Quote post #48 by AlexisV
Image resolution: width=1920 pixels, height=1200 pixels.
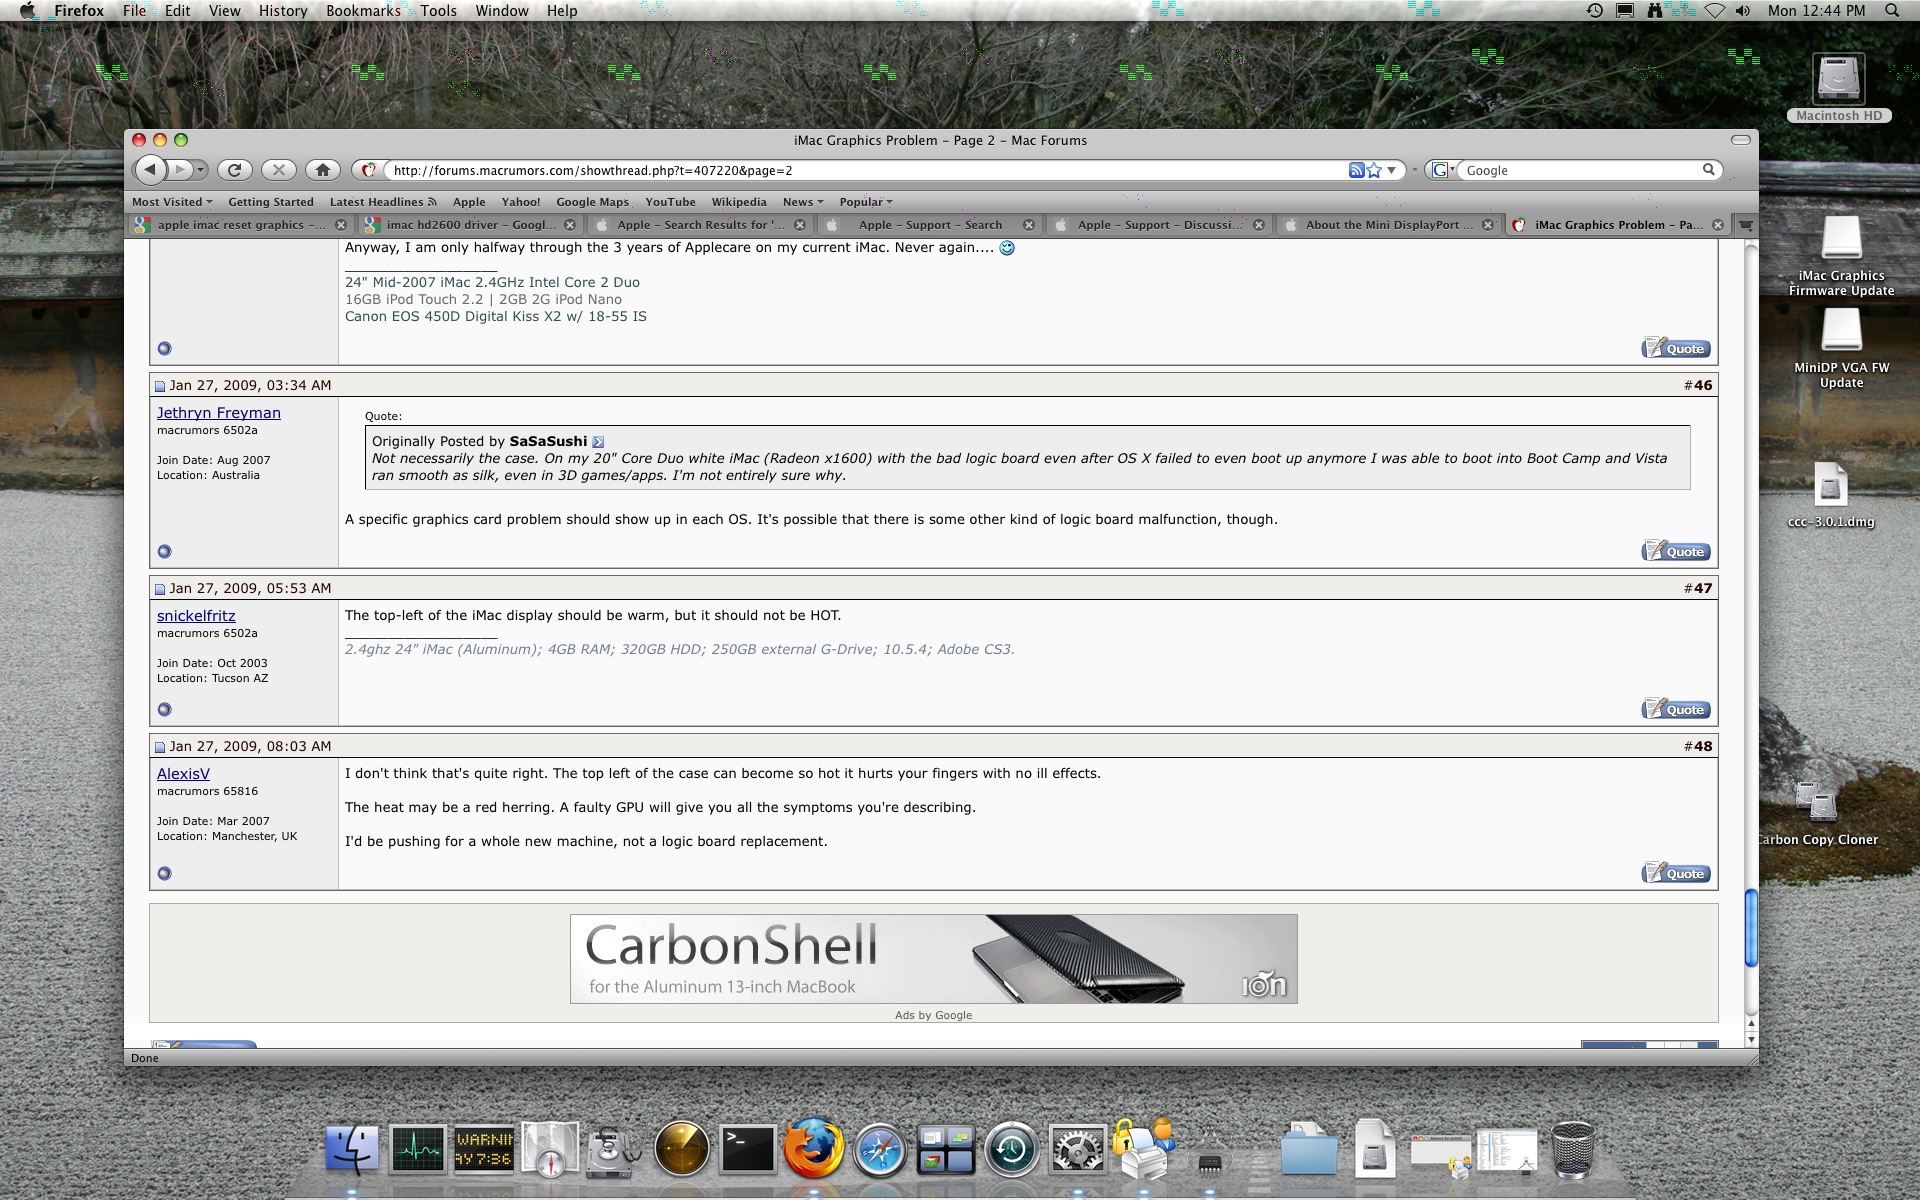click(1676, 873)
